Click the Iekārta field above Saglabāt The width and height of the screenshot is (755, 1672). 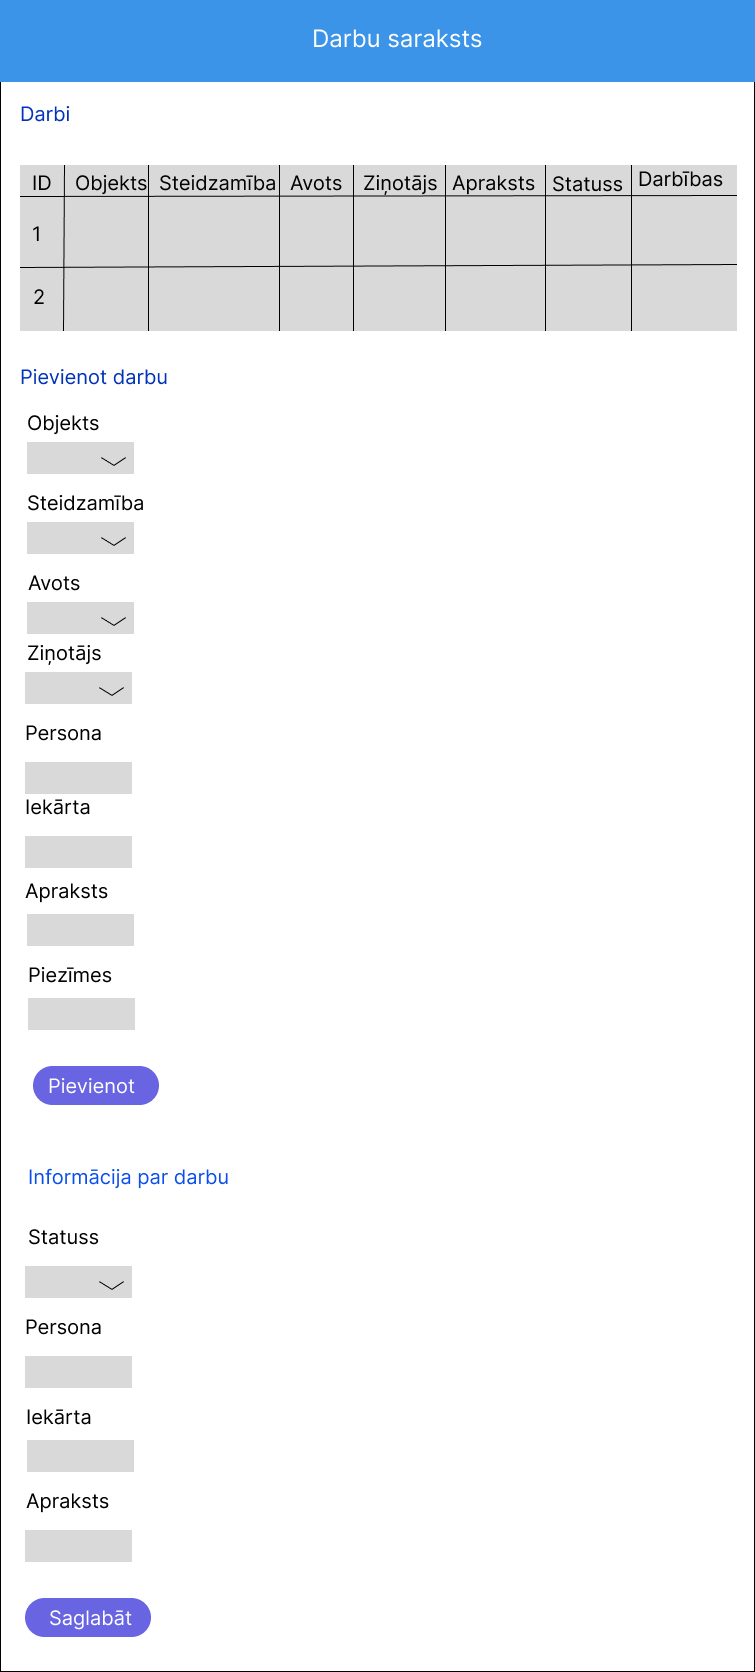coord(80,1456)
